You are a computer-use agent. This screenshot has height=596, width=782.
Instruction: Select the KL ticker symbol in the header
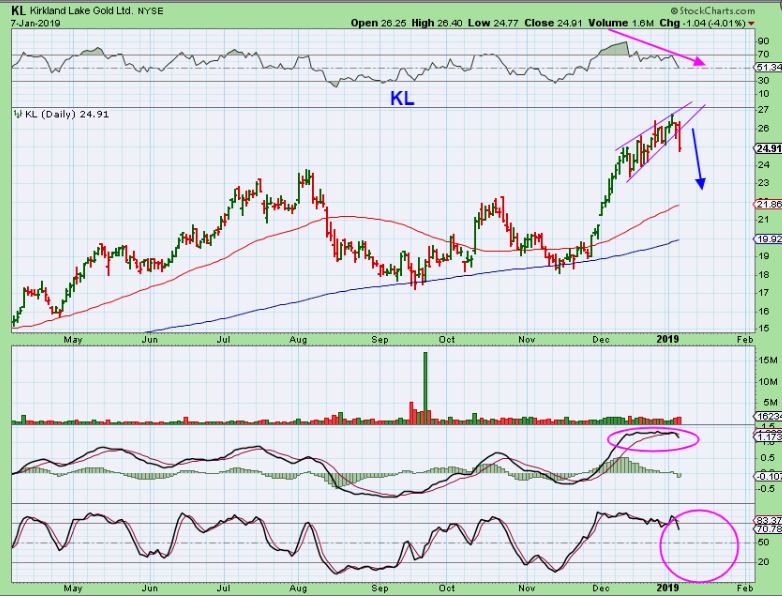tap(18, 11)
